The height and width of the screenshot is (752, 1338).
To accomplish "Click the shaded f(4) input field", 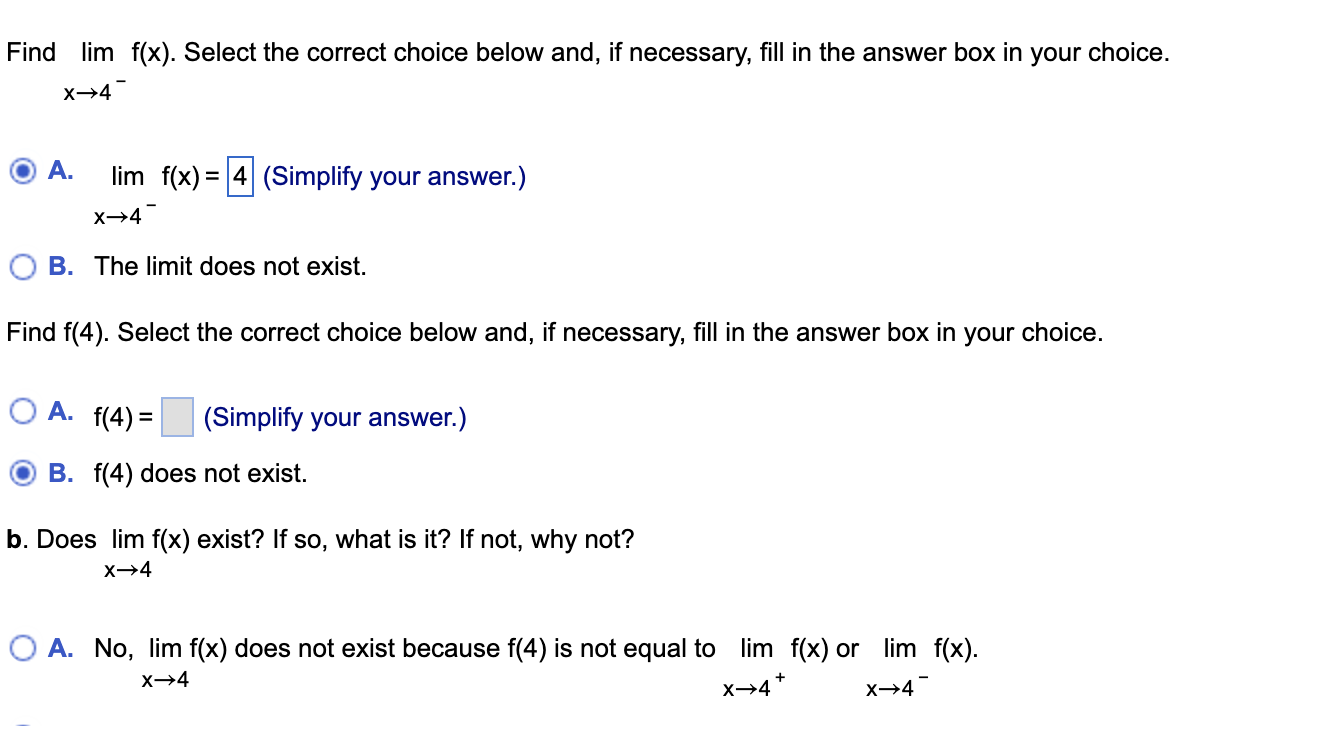I will 176,417.
